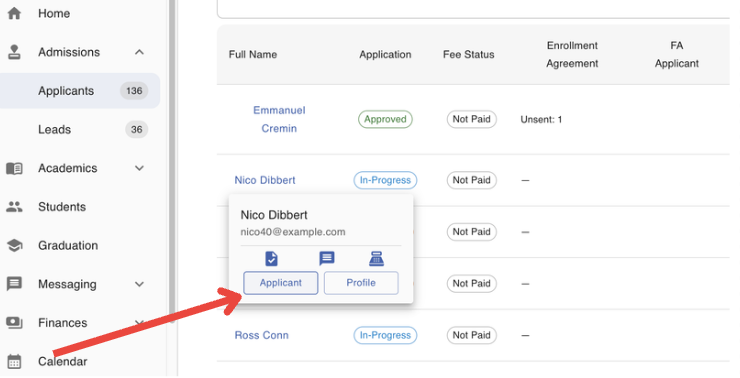Click In-Progress badge in Ross Conn row

(385, 335)
